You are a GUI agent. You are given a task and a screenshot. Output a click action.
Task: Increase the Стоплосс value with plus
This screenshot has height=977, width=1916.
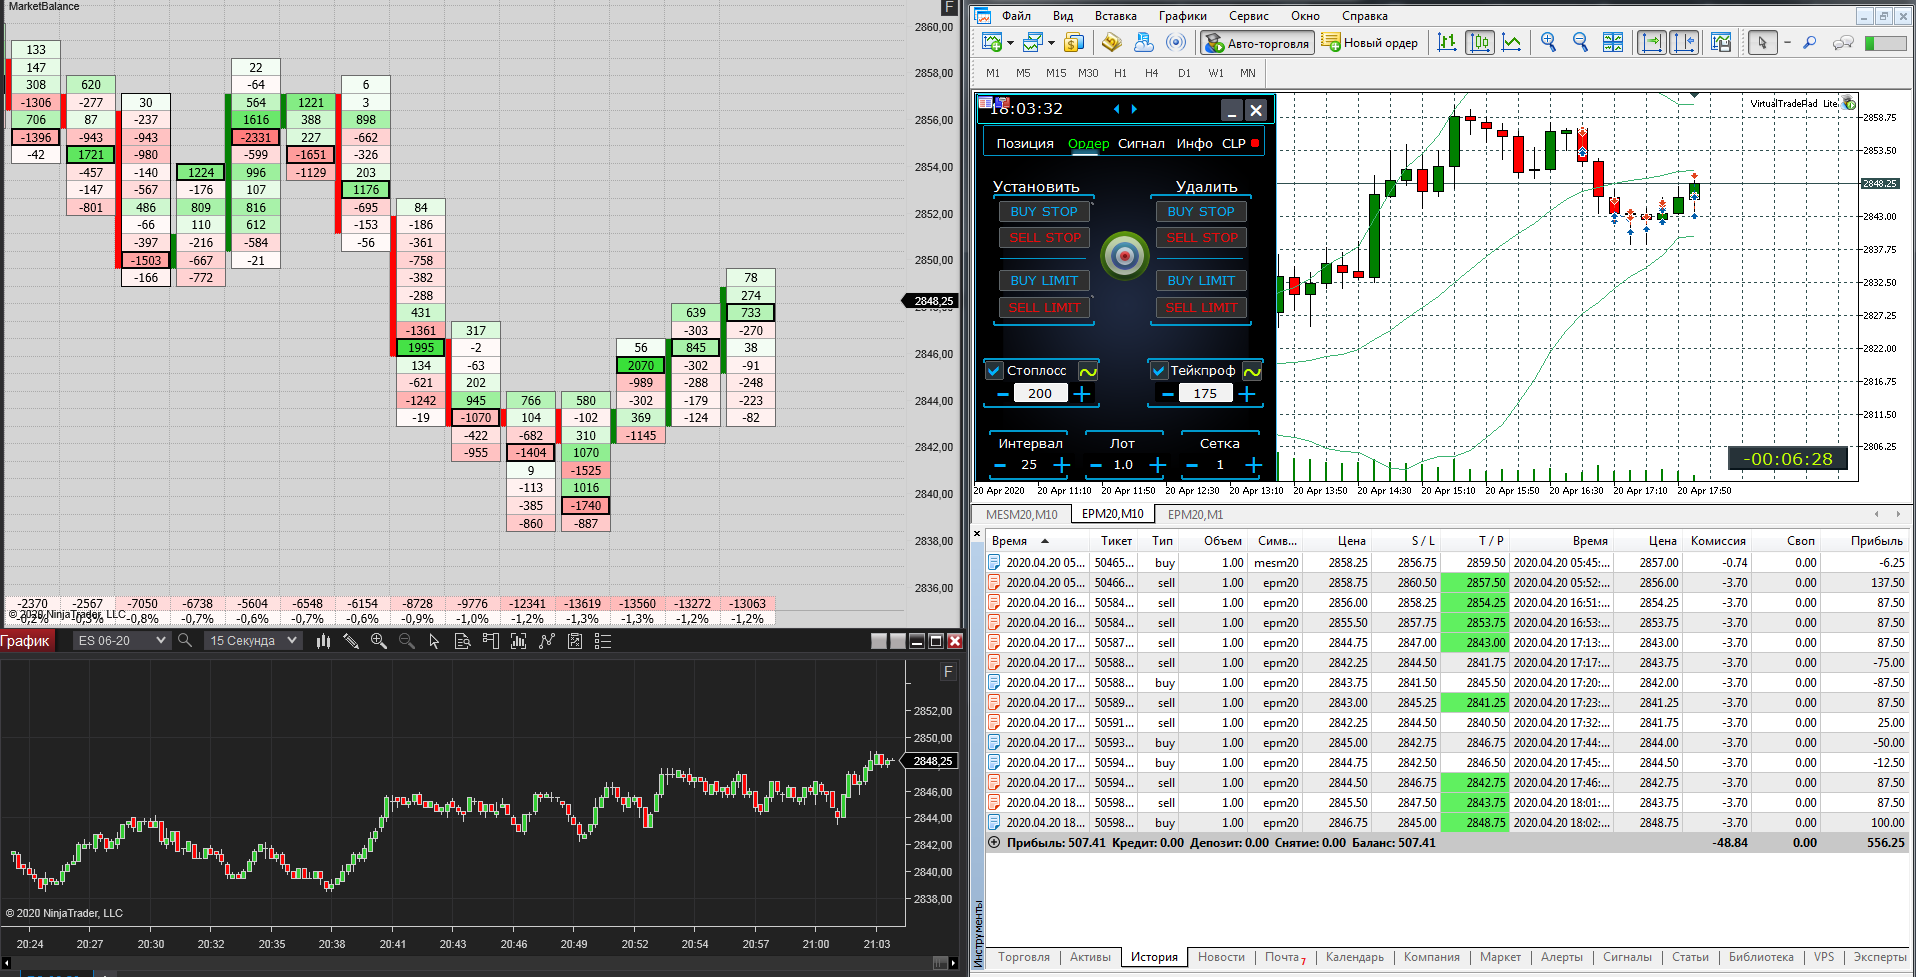pyautogui.click(x=1082, y=394)
